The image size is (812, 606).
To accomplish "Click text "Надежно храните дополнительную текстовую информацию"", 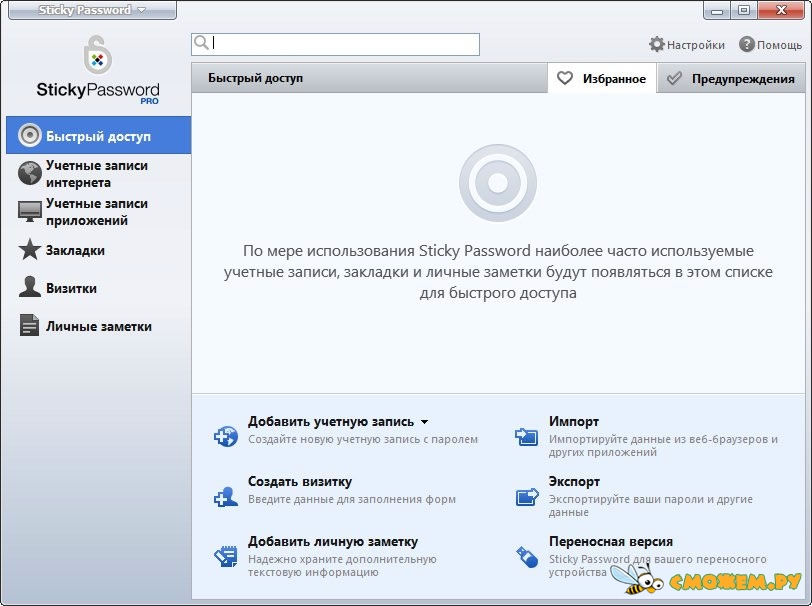I will point(342,566).
